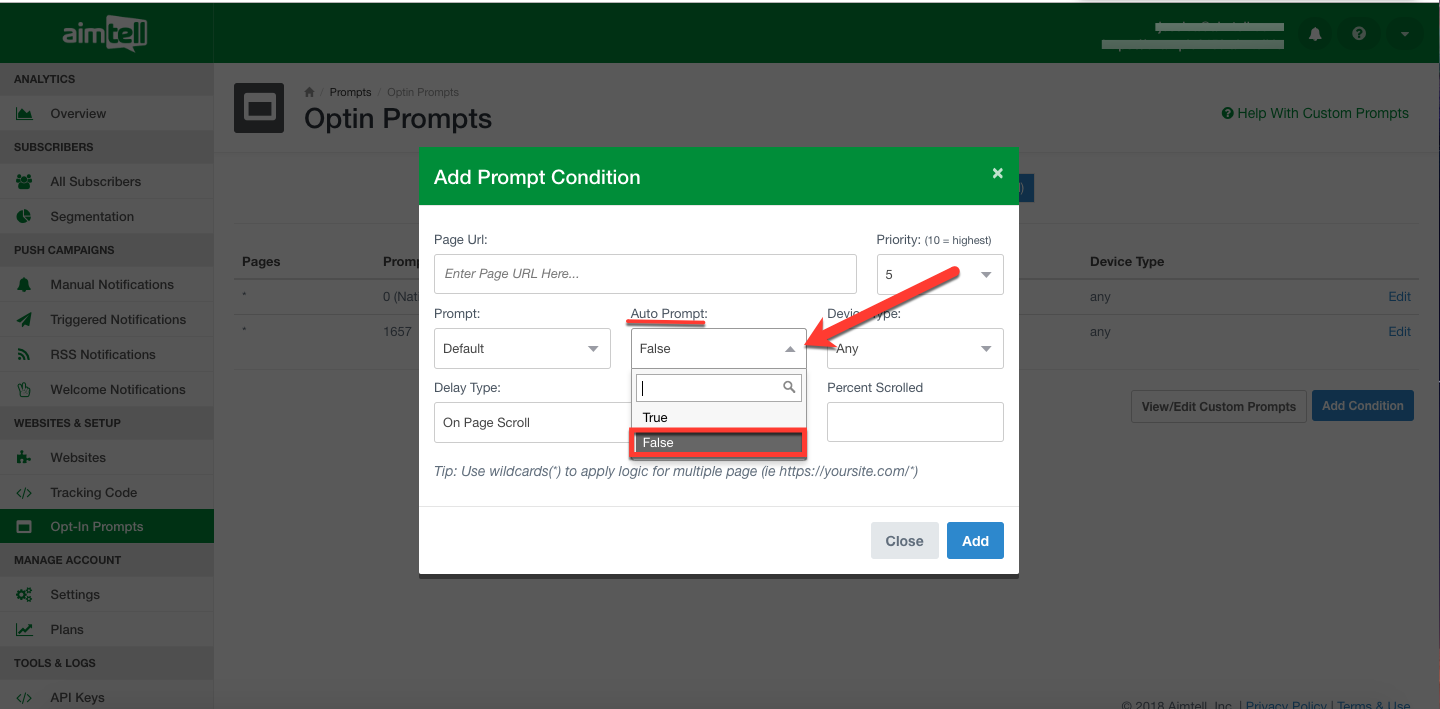
Task: Click the home icon in breadcrumb
Action: point(310,92)
